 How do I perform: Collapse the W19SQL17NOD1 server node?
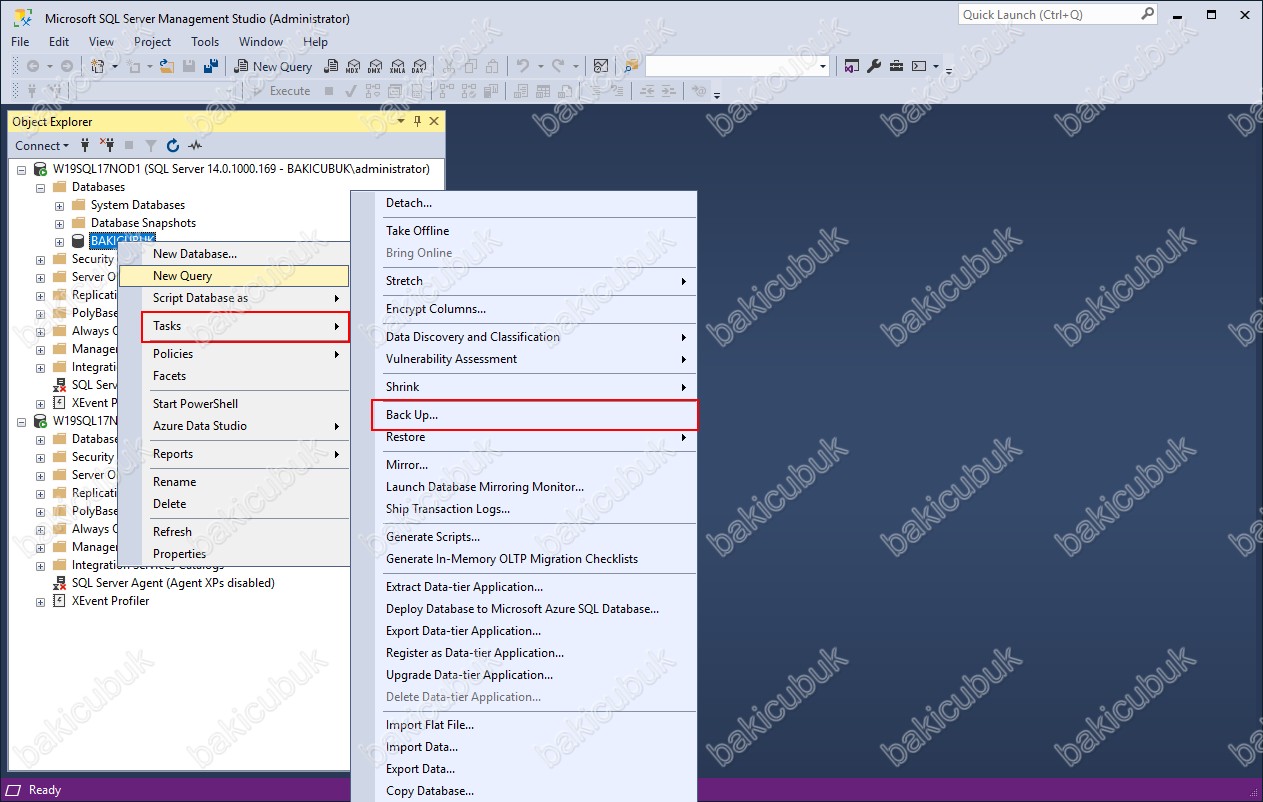click(22, 169)
